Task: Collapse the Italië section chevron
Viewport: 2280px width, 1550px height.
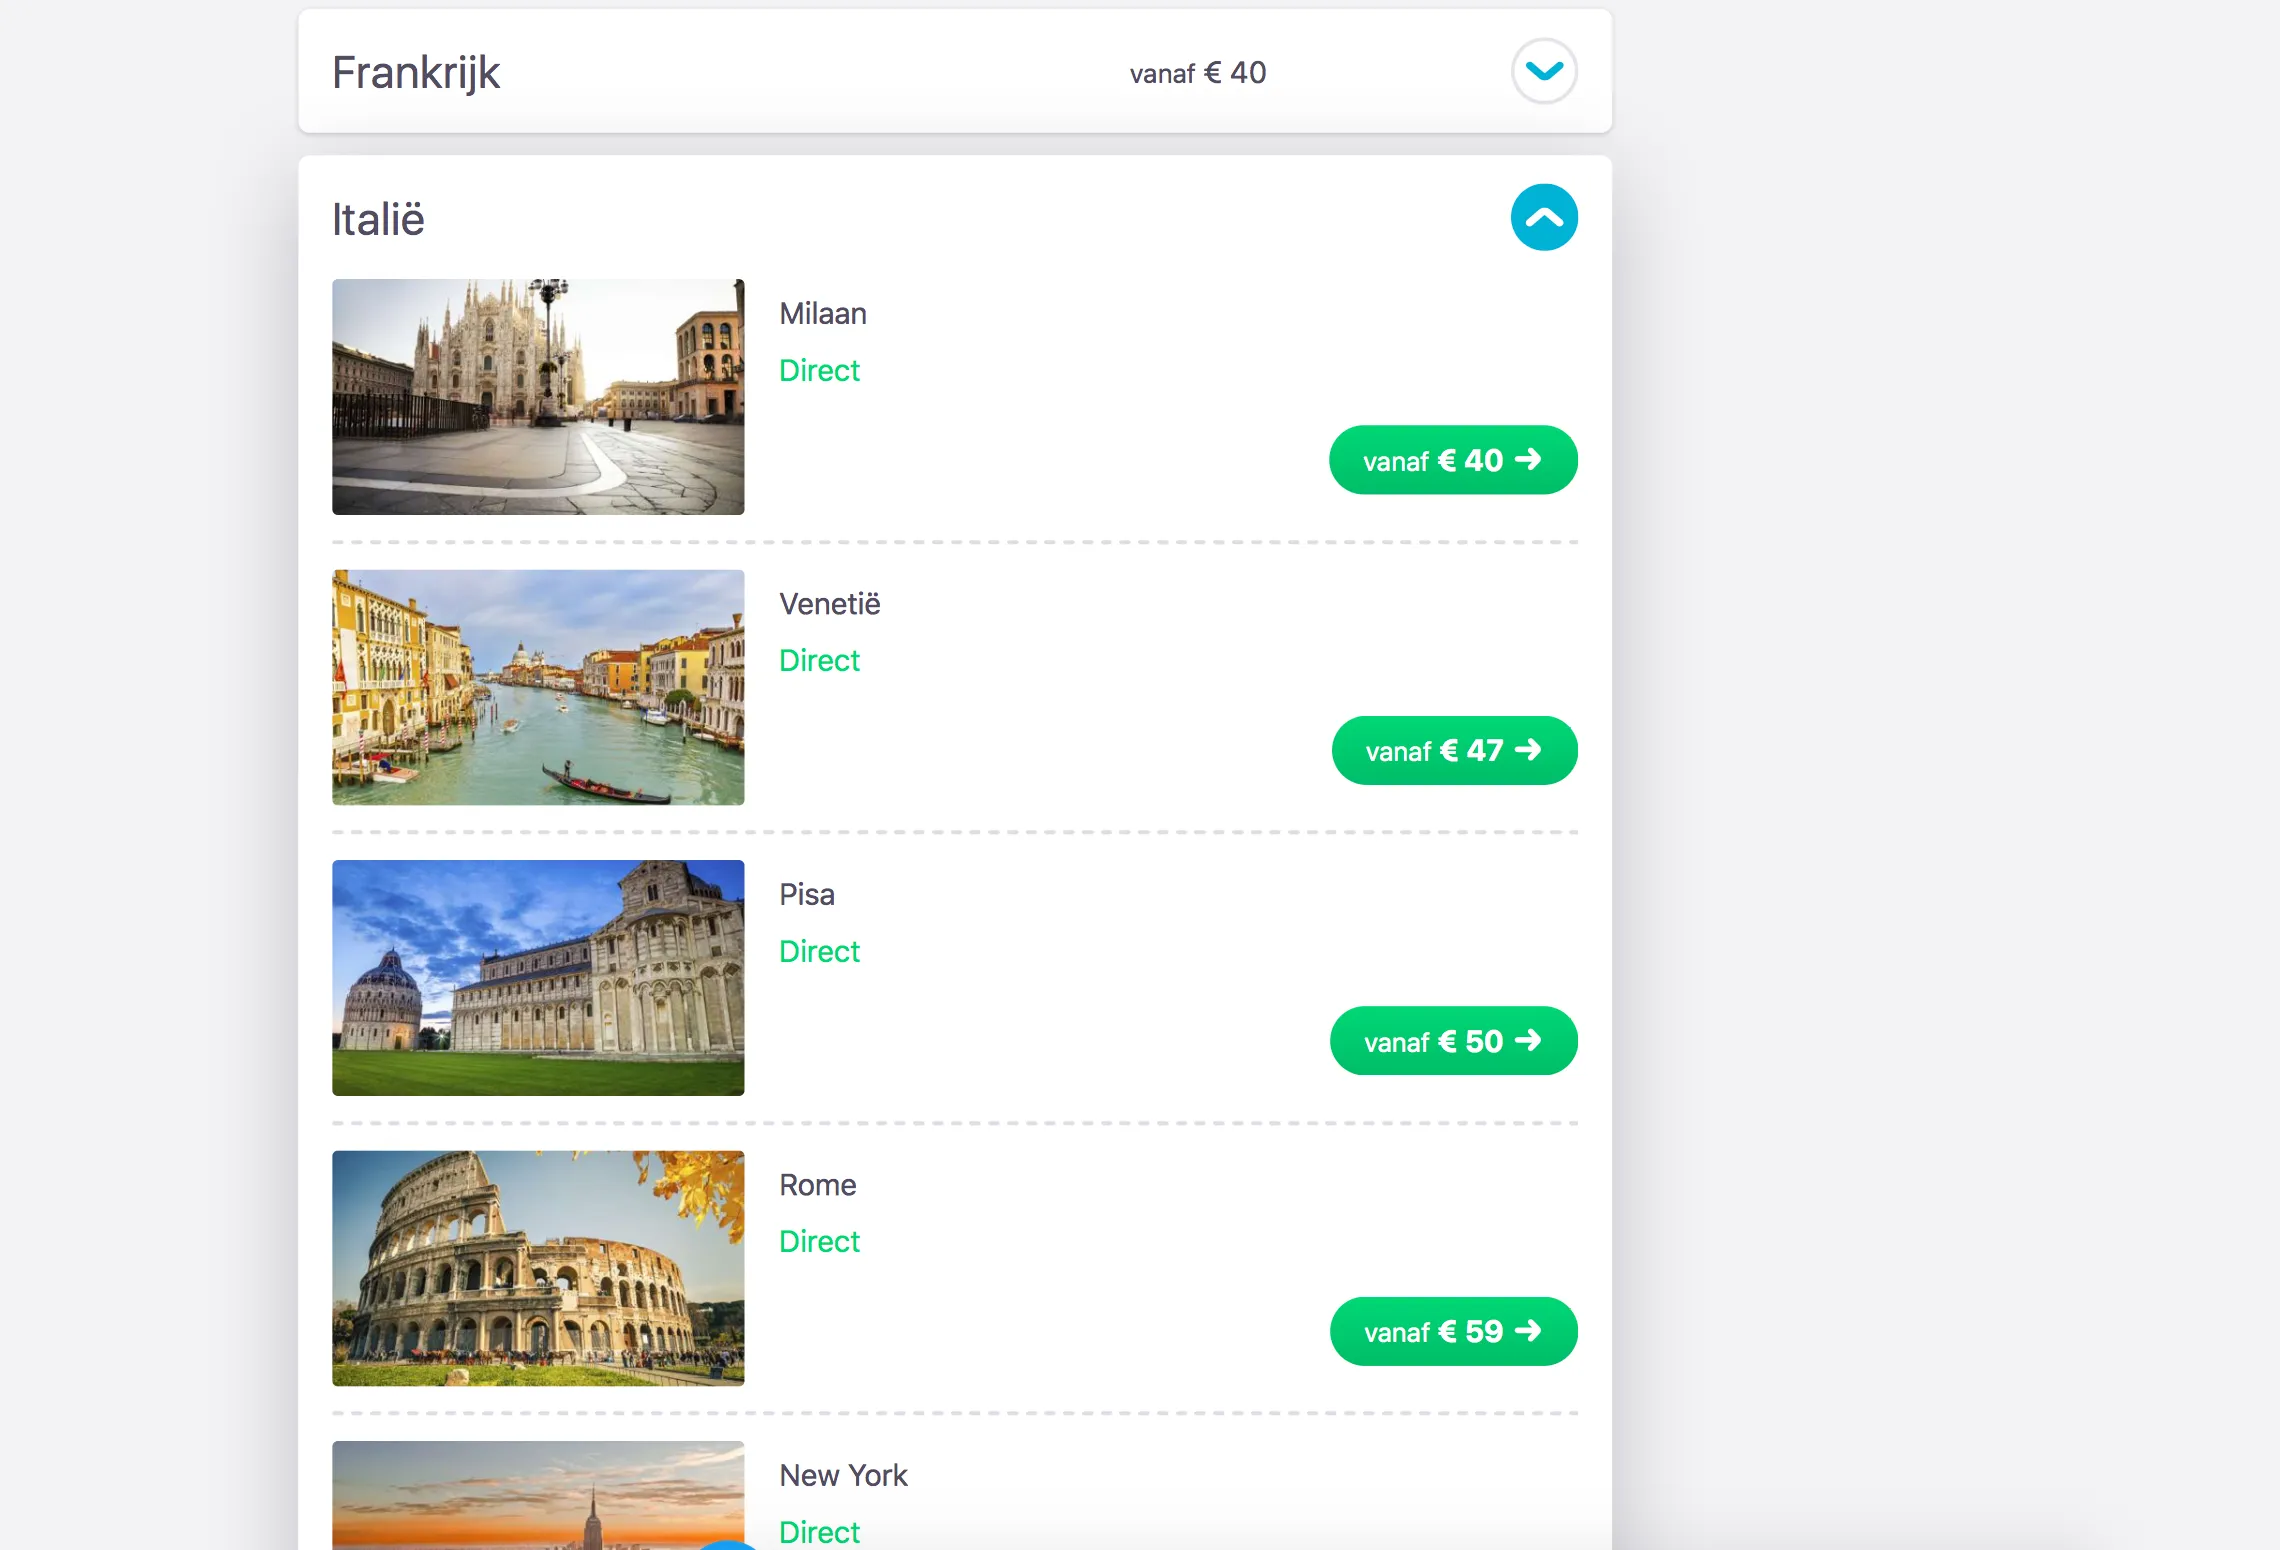Action: tap(1544, 217)
